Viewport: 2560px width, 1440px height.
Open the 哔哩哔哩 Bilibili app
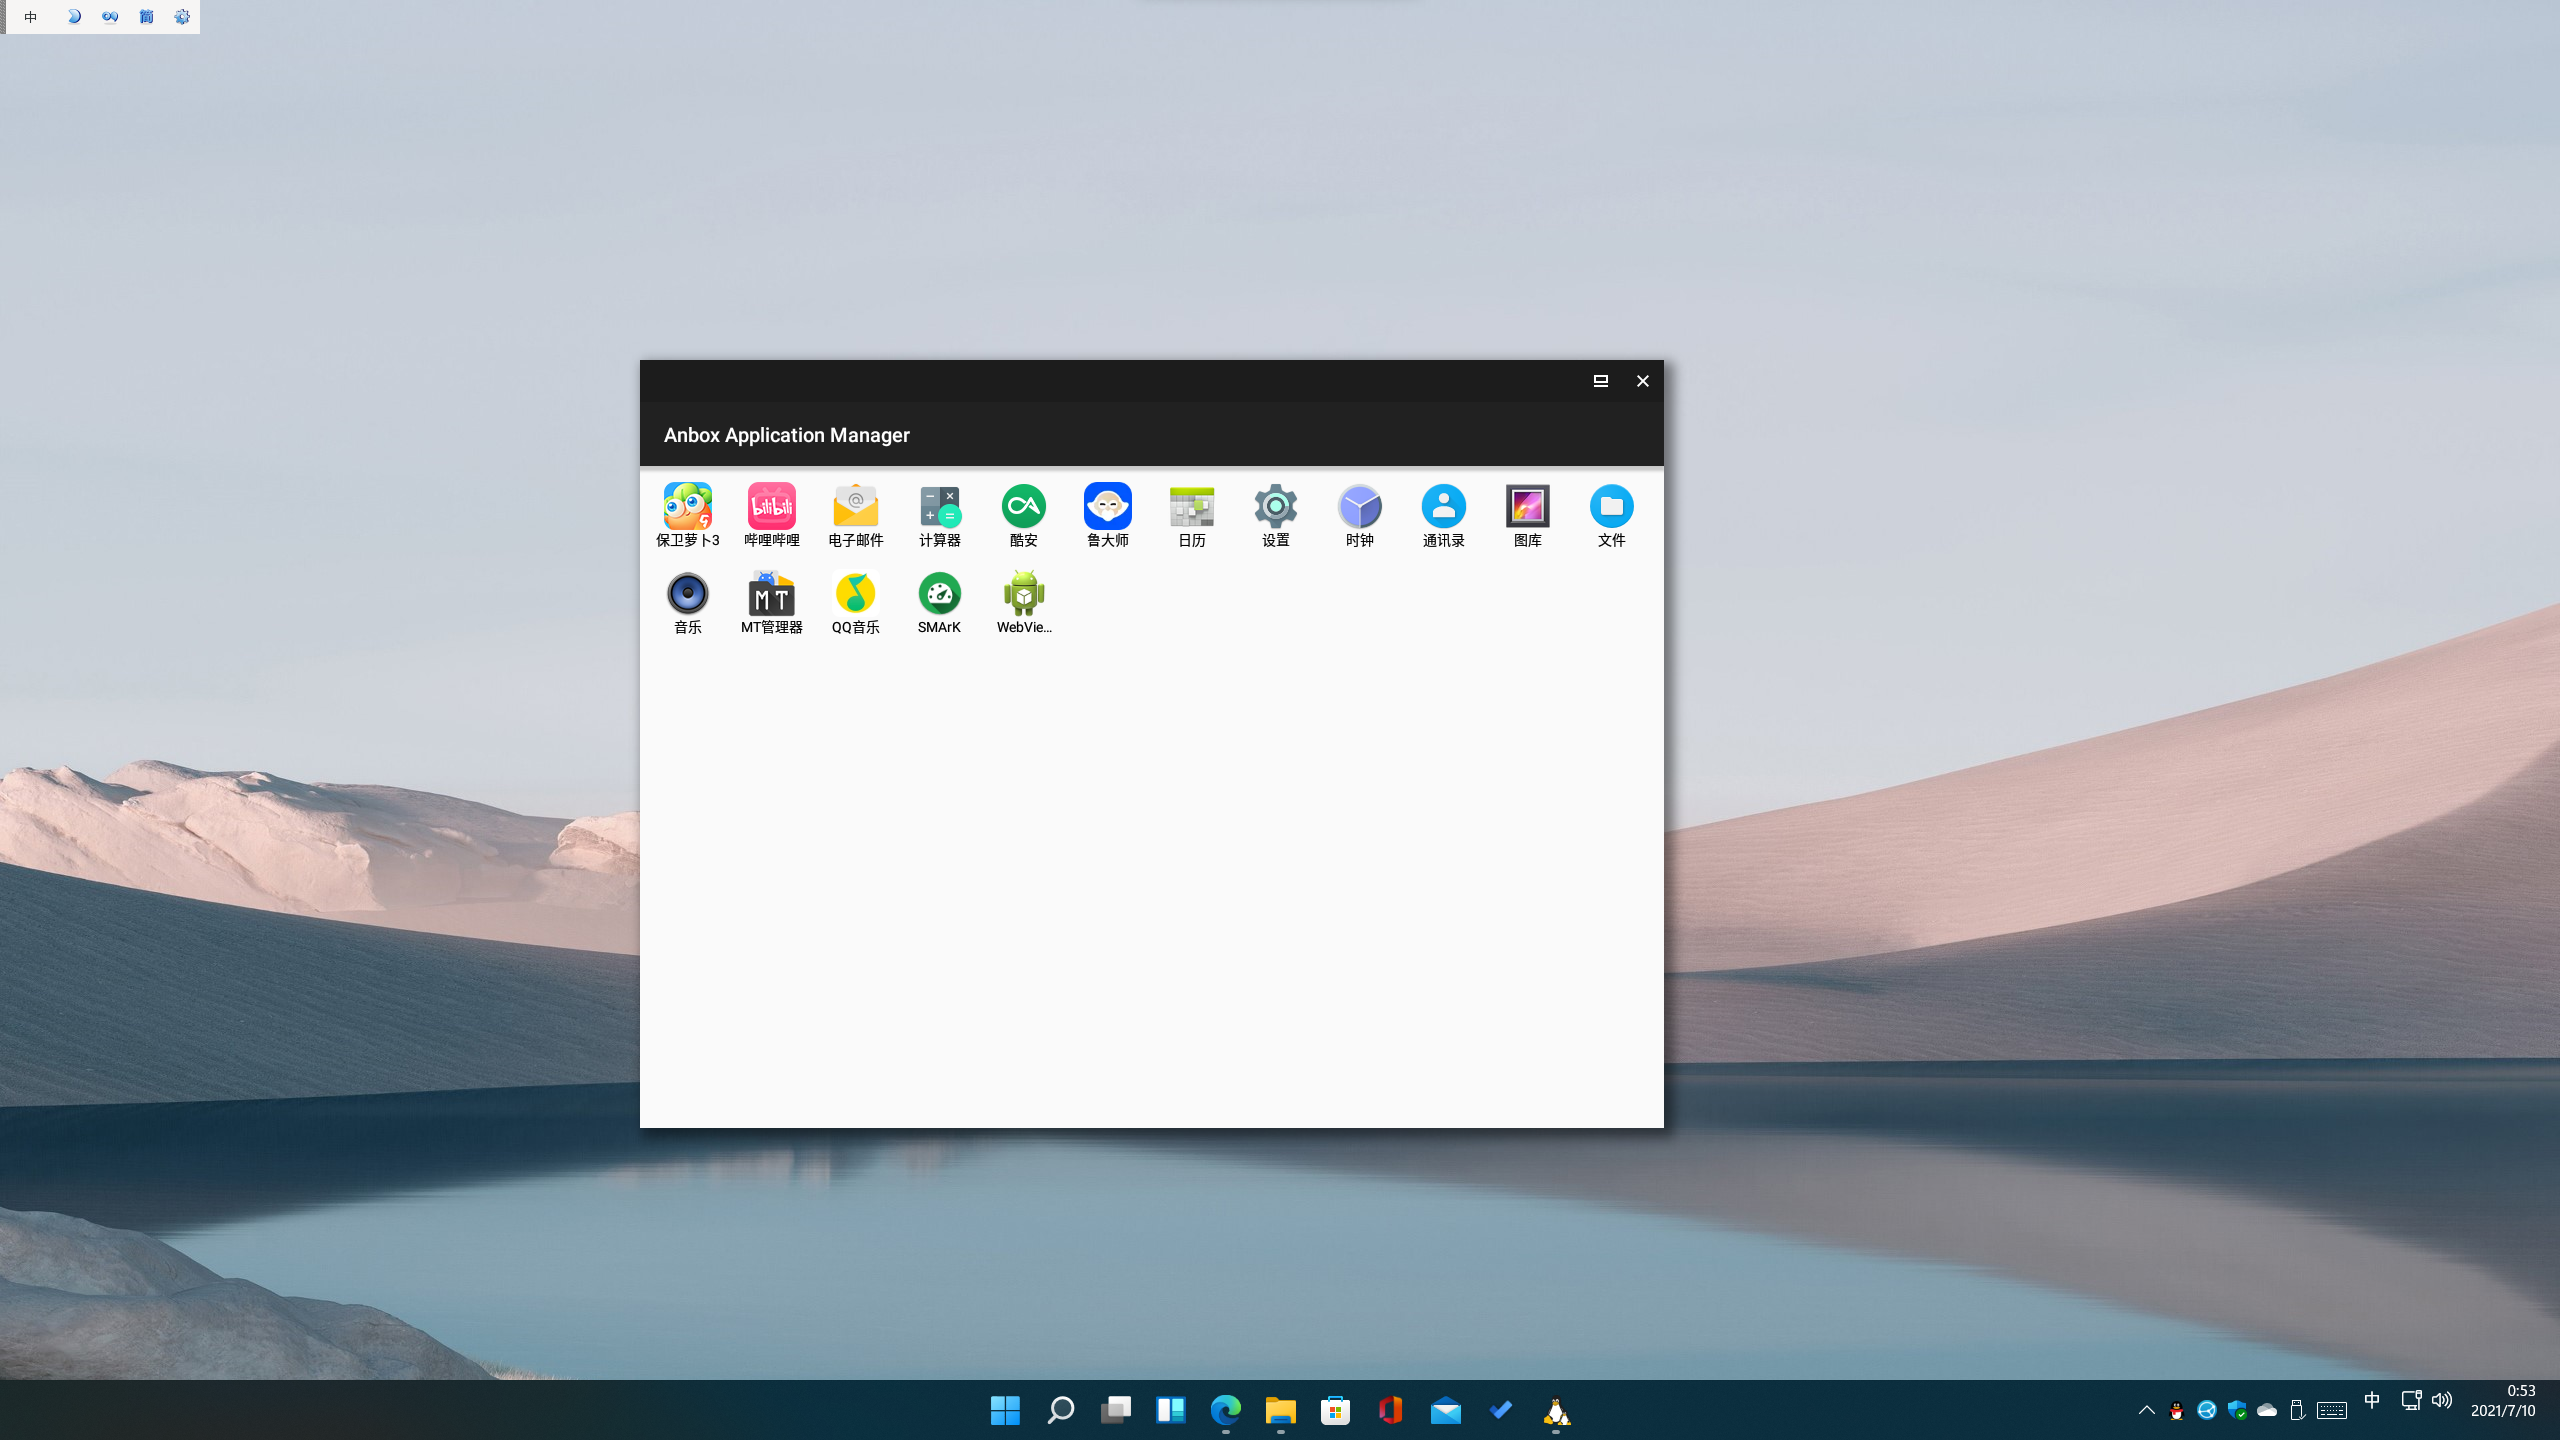point(771,508)
